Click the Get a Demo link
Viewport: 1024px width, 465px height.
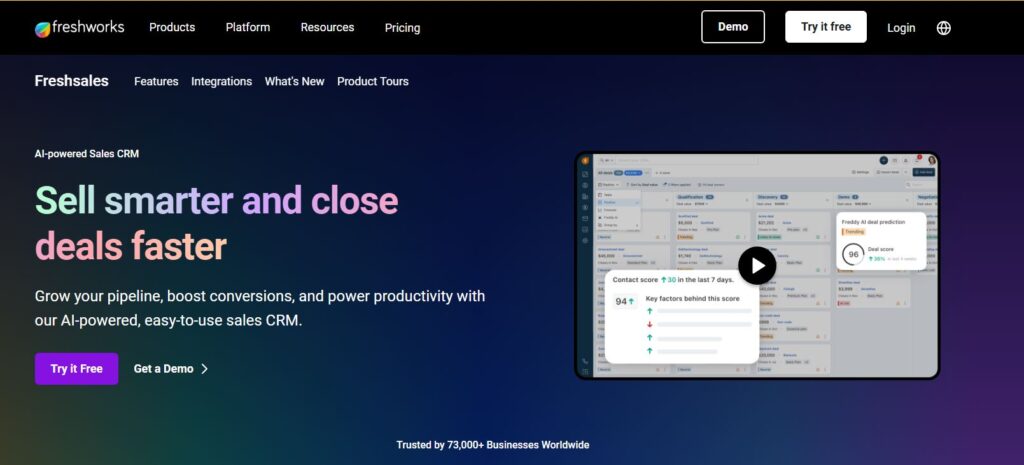tap(163, 369)
